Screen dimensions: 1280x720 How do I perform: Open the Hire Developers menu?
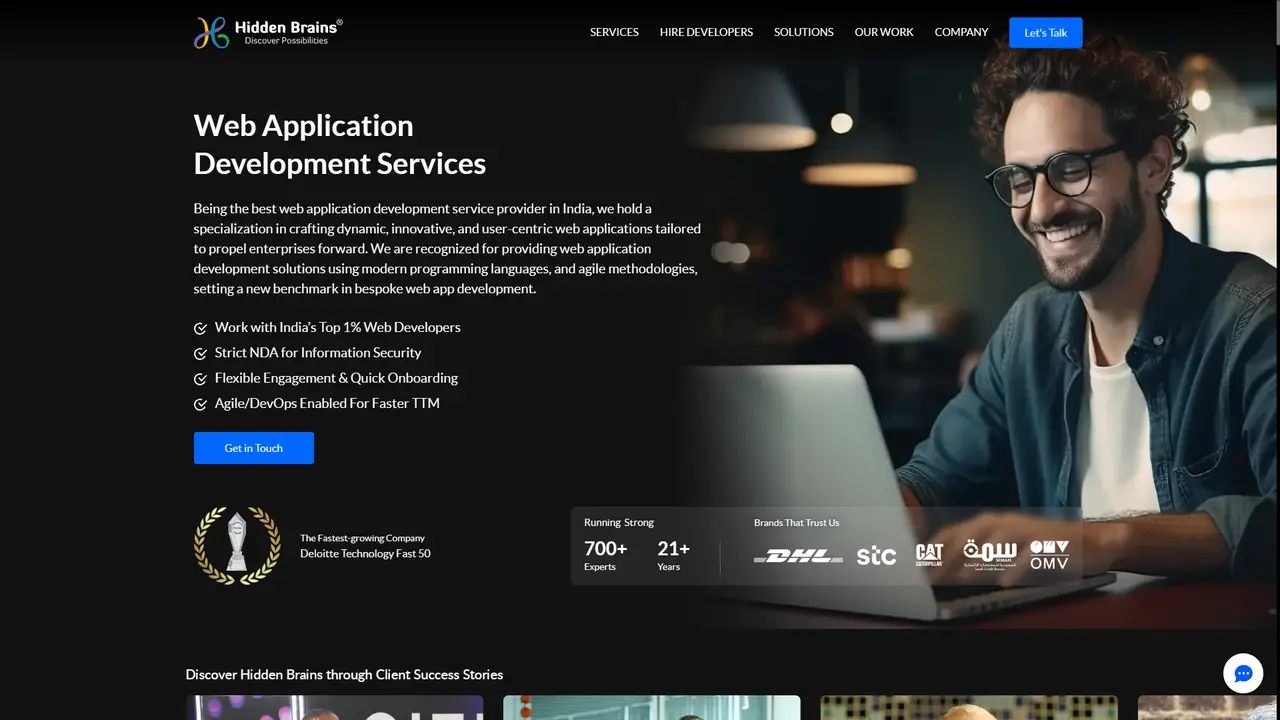(x=706, y=32)
